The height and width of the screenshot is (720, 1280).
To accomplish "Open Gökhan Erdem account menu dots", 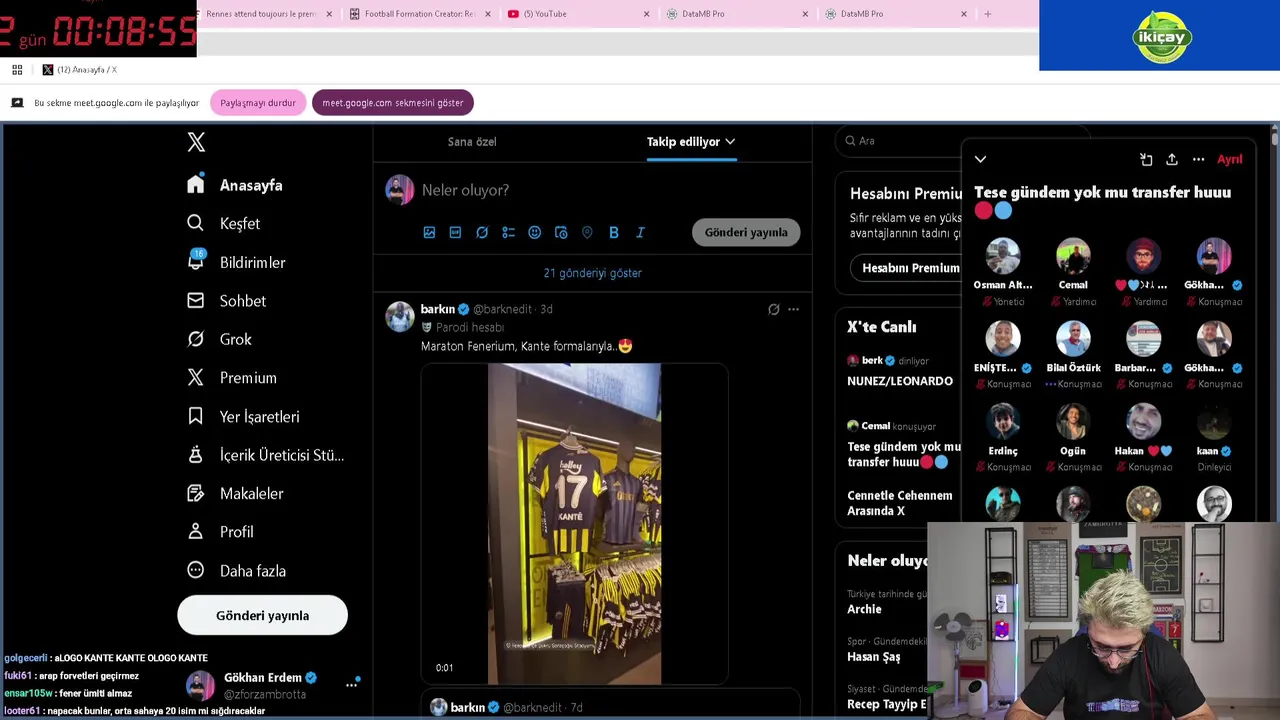I will pyautogui.click(x=351, y=685).
